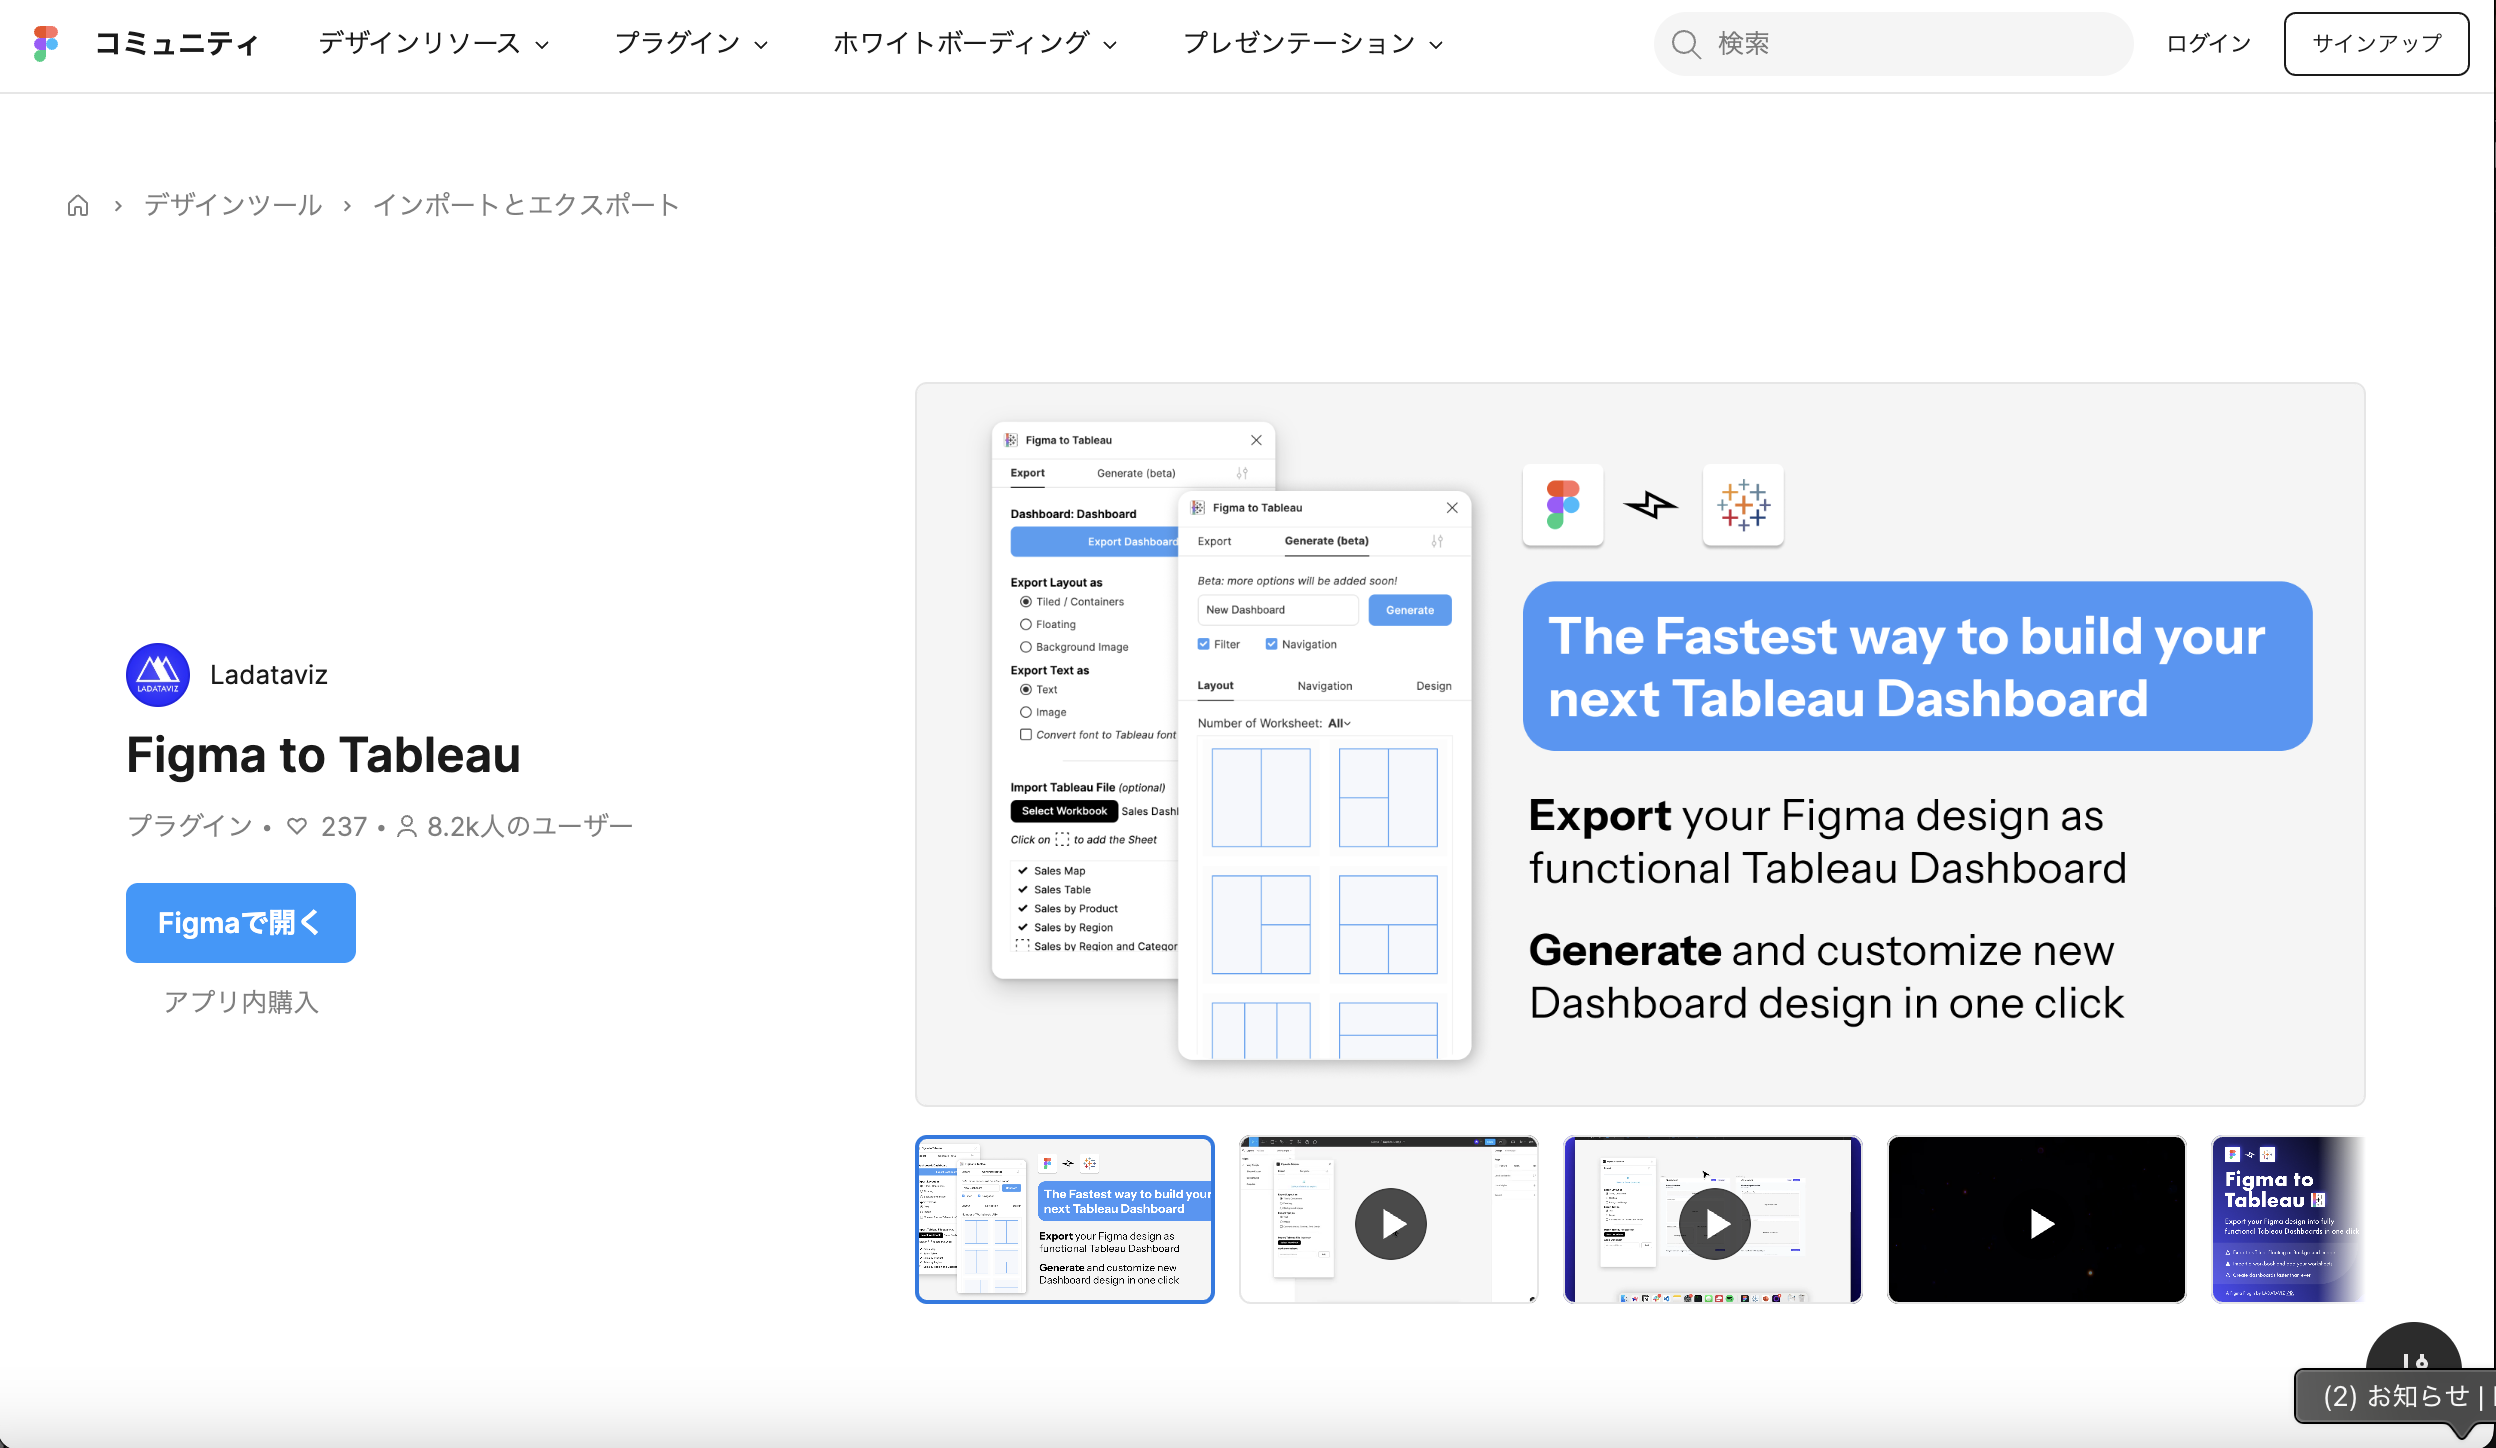The width and height of the screenshot is (2496, 1448).
Task: Expand the デザインリソース menu
Action: pos(434,44)
